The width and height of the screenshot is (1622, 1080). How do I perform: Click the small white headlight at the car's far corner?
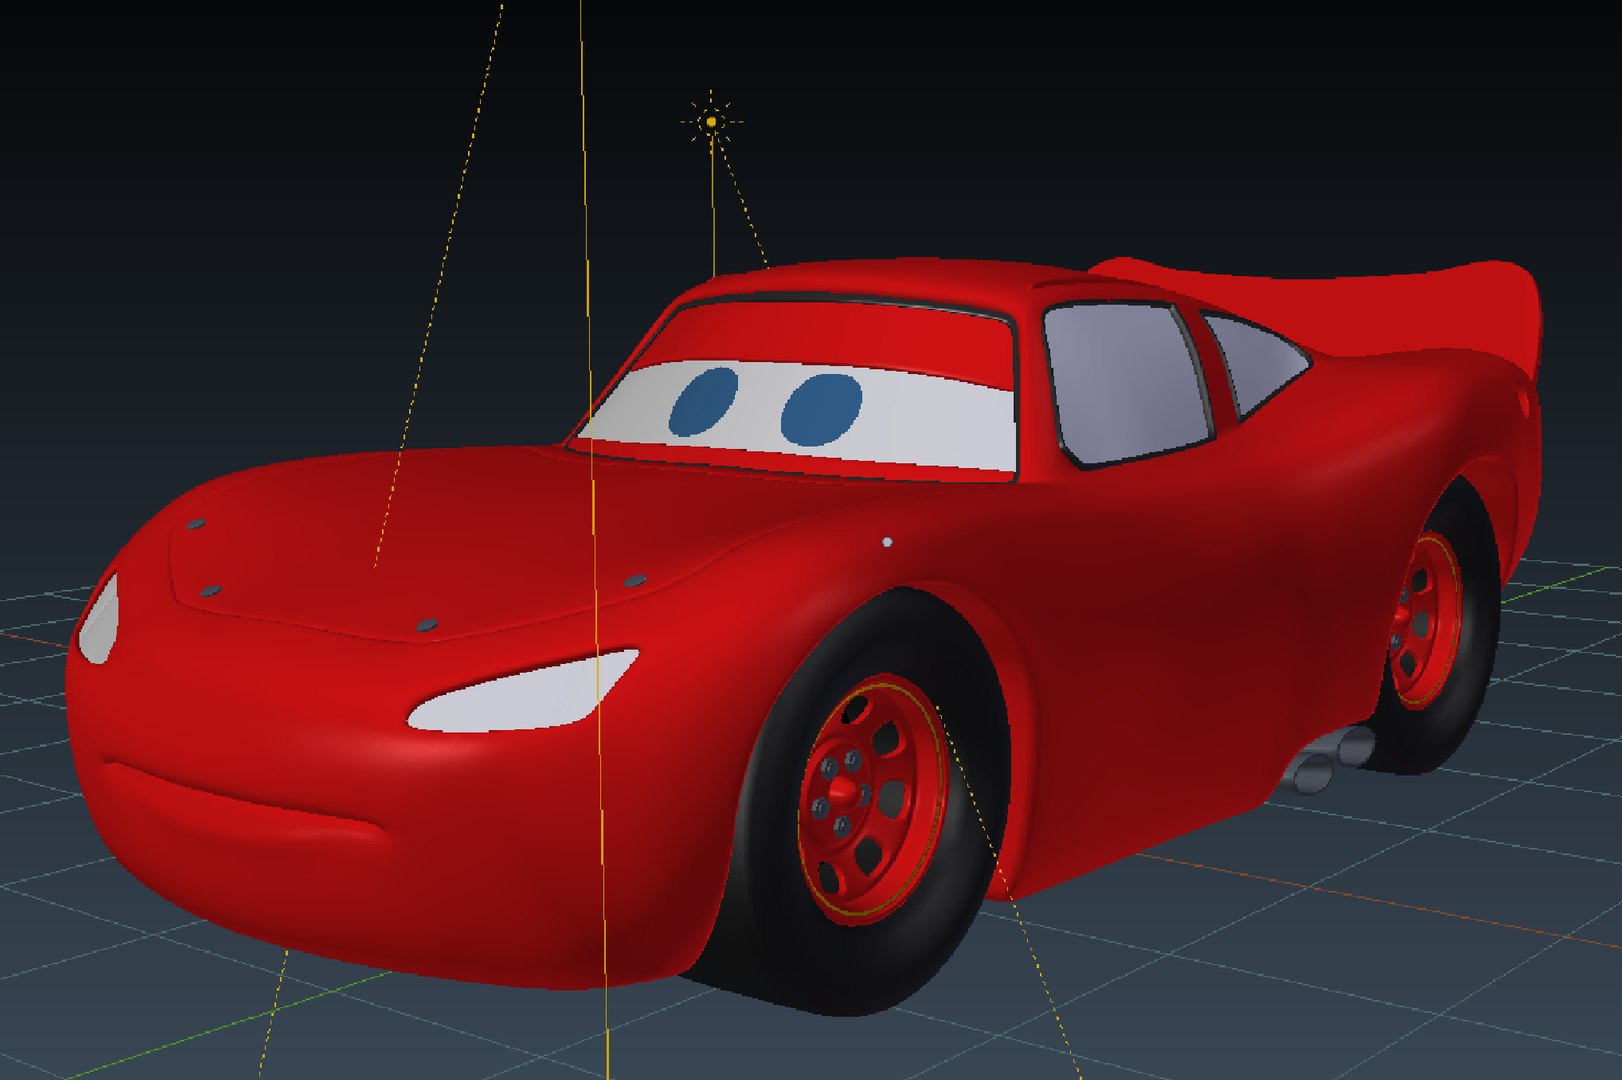99,619
